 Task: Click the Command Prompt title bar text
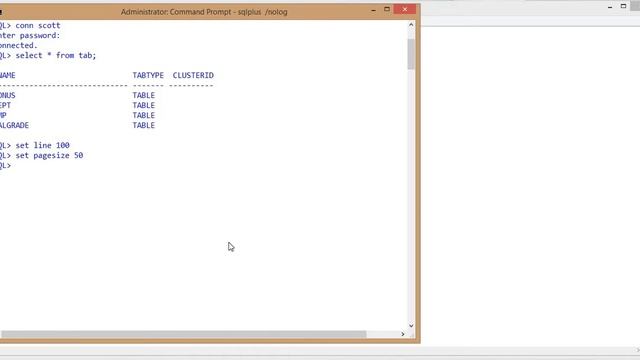point(204,12)
